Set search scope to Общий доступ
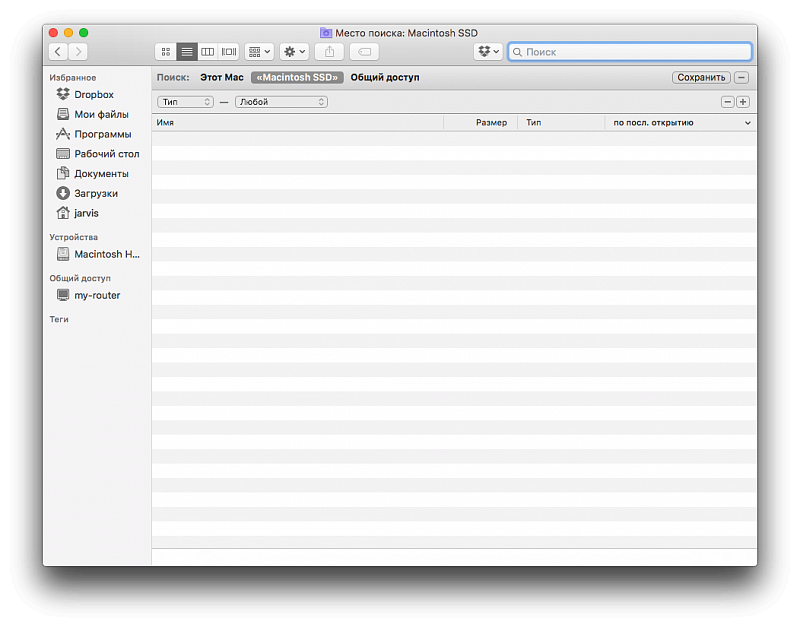 tap(385, 77)
